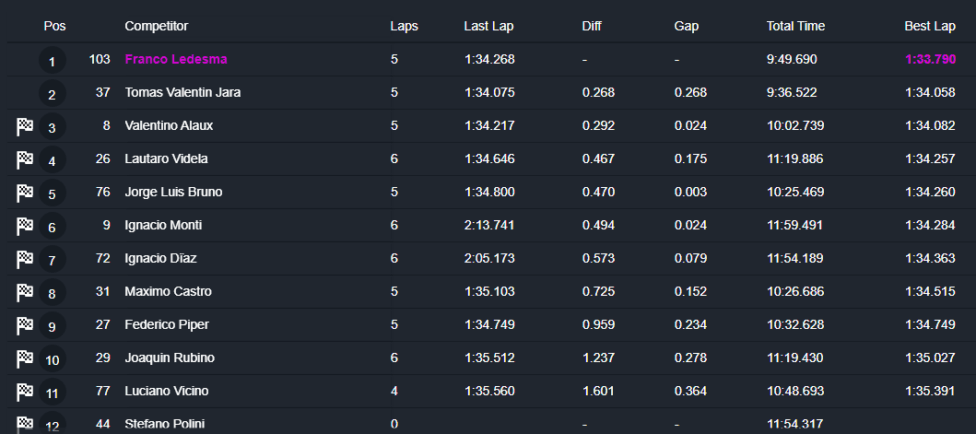976x434 pixels.
Task: Click checkered flag in Federico Piper row
Action: point(24,325)
